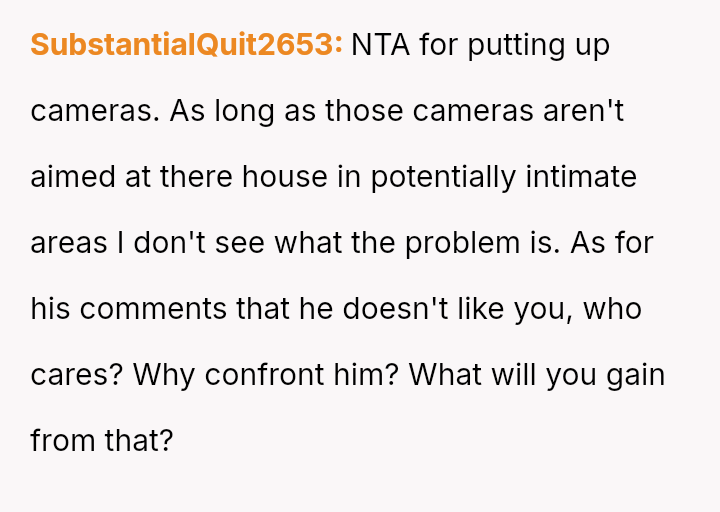Click the phrase "from that?" on last line
This screenshot has width=720, height=512.
tap(102, 441)
